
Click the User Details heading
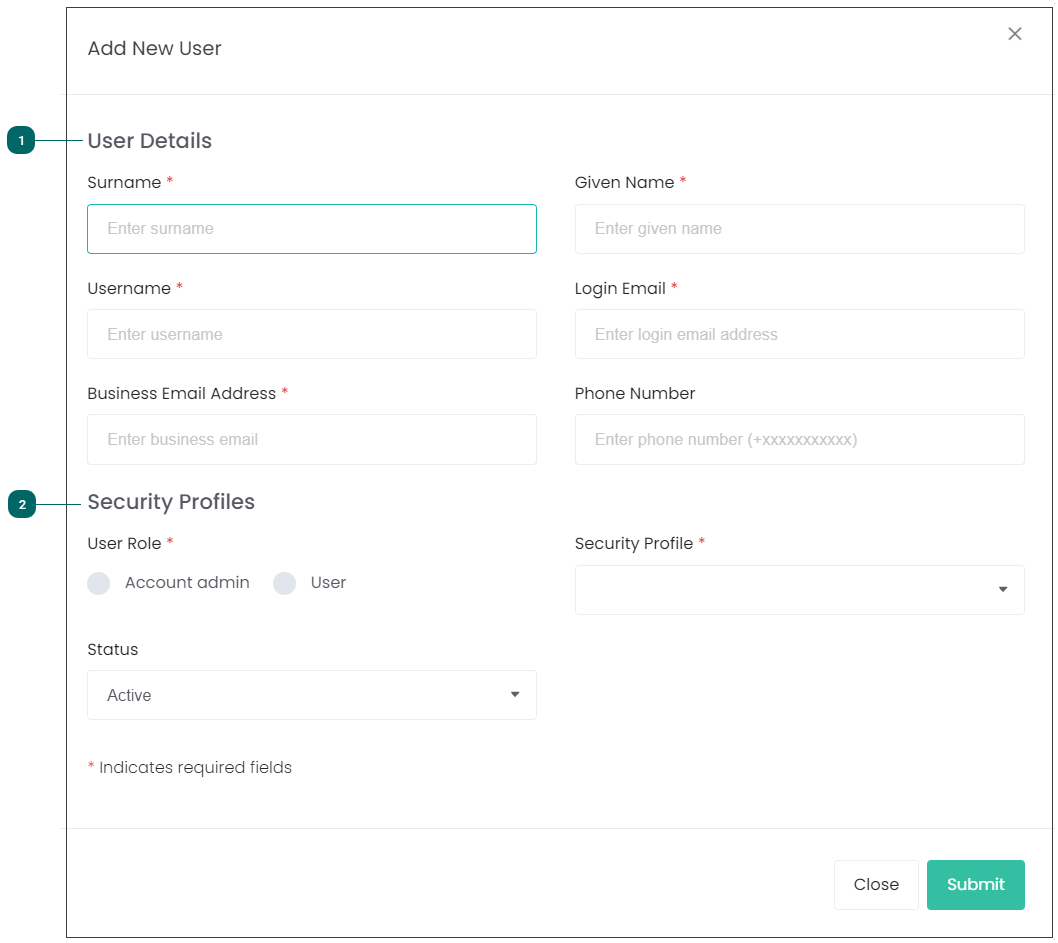150,140
